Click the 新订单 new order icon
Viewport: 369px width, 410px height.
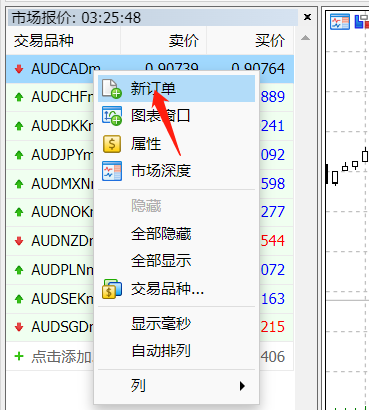click(x=112, y=89)
